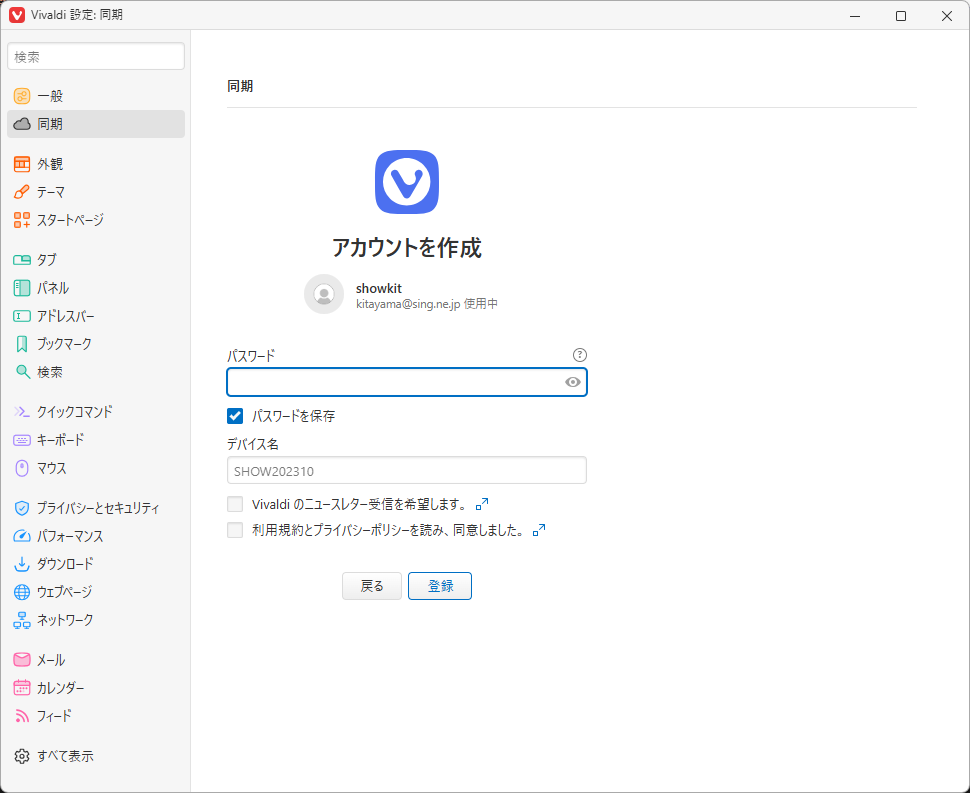The height and width of the screenshot is (793, 970).
Task: Click the password help question mark
Action: click(x=580, y=355)
